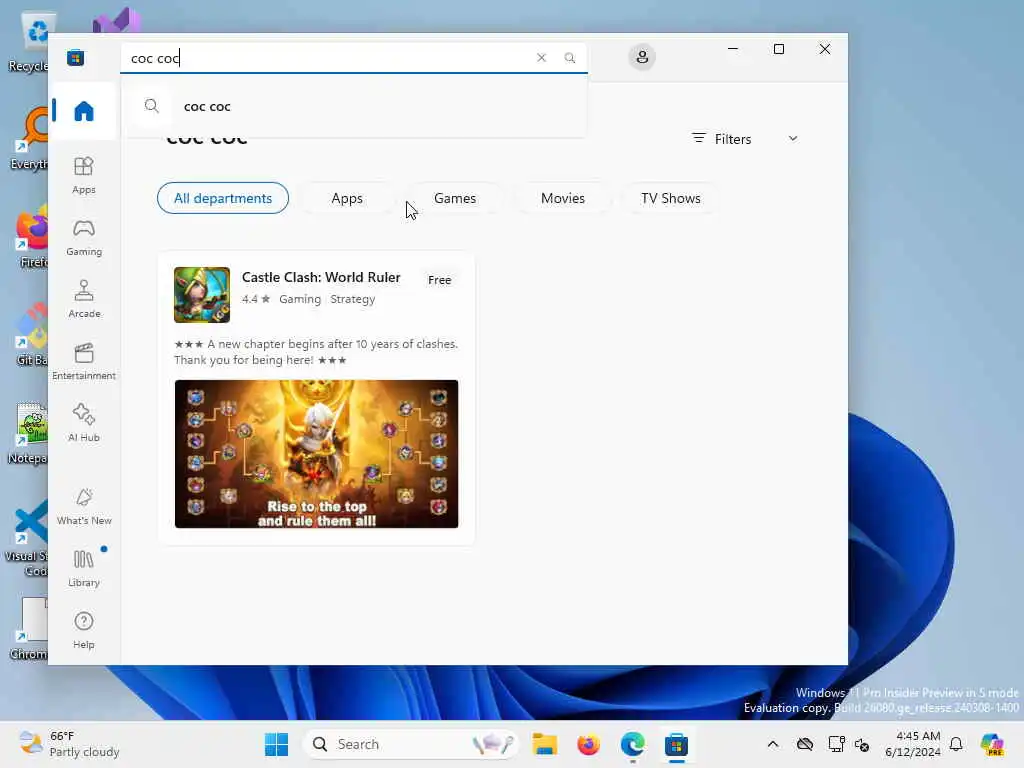
Task: Open the Arcade section in the sidebar
Action: pos(84,299)
